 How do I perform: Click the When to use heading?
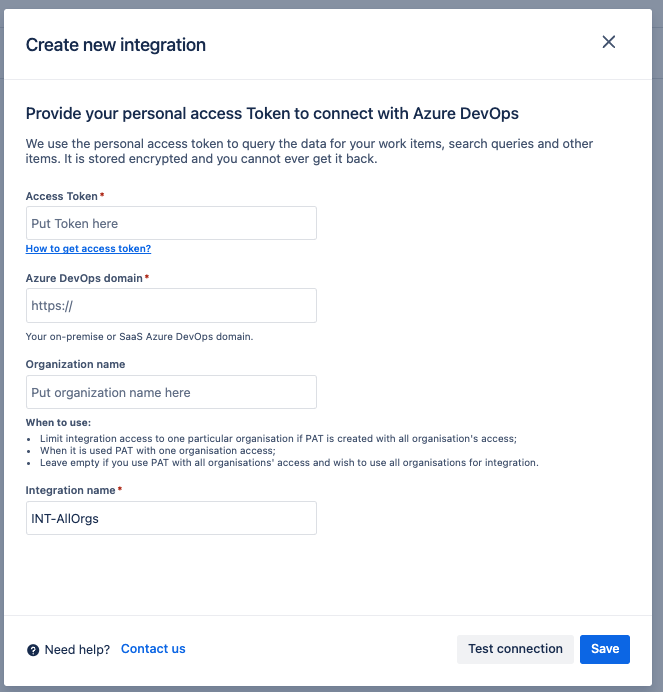tap(58, 423)
